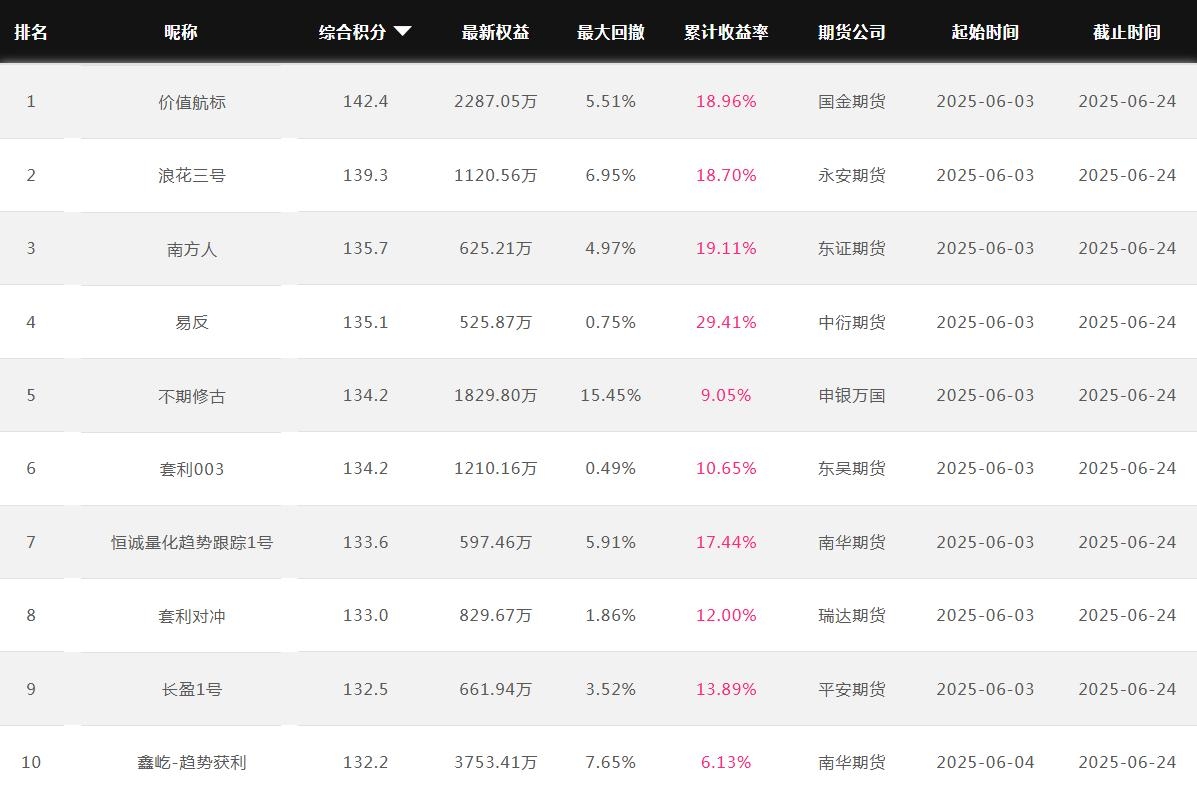The width and height of the screenshot is (1197, 796).
Task: Click the 起始时间 column header
Action: pos(986,32)
